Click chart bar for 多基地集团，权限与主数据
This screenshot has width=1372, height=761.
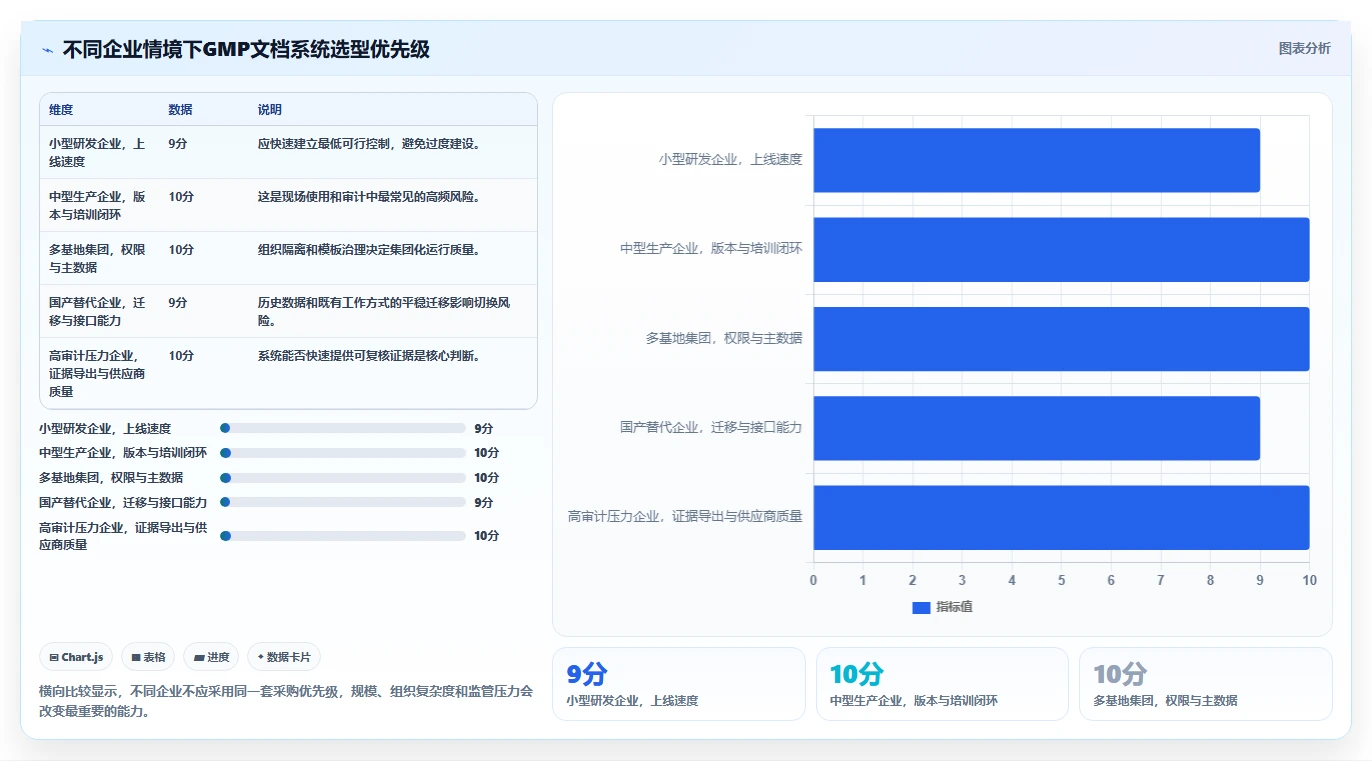[1061, 339]
